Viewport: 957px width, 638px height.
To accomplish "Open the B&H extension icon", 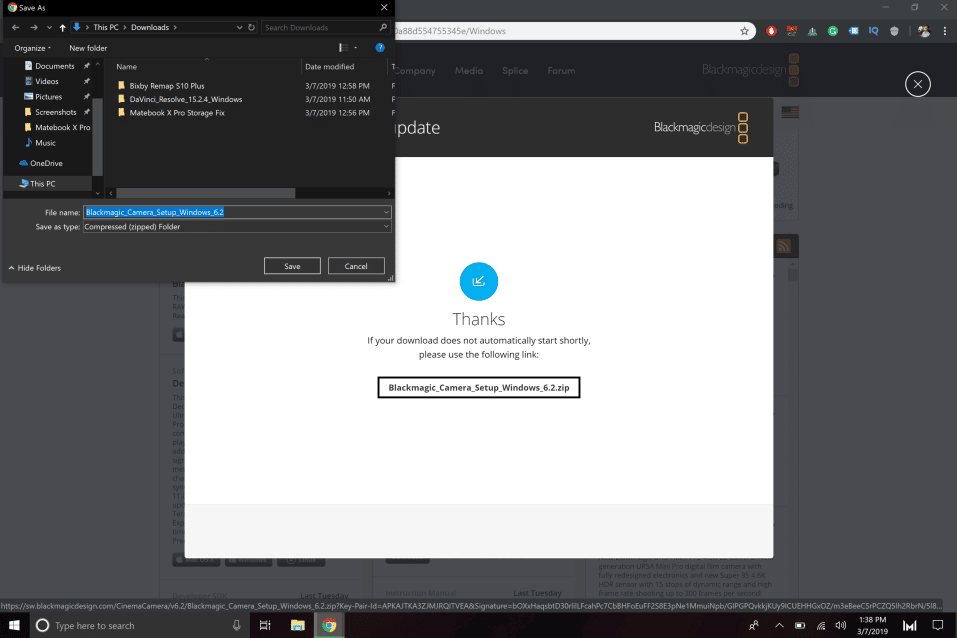I will [792, 31].
